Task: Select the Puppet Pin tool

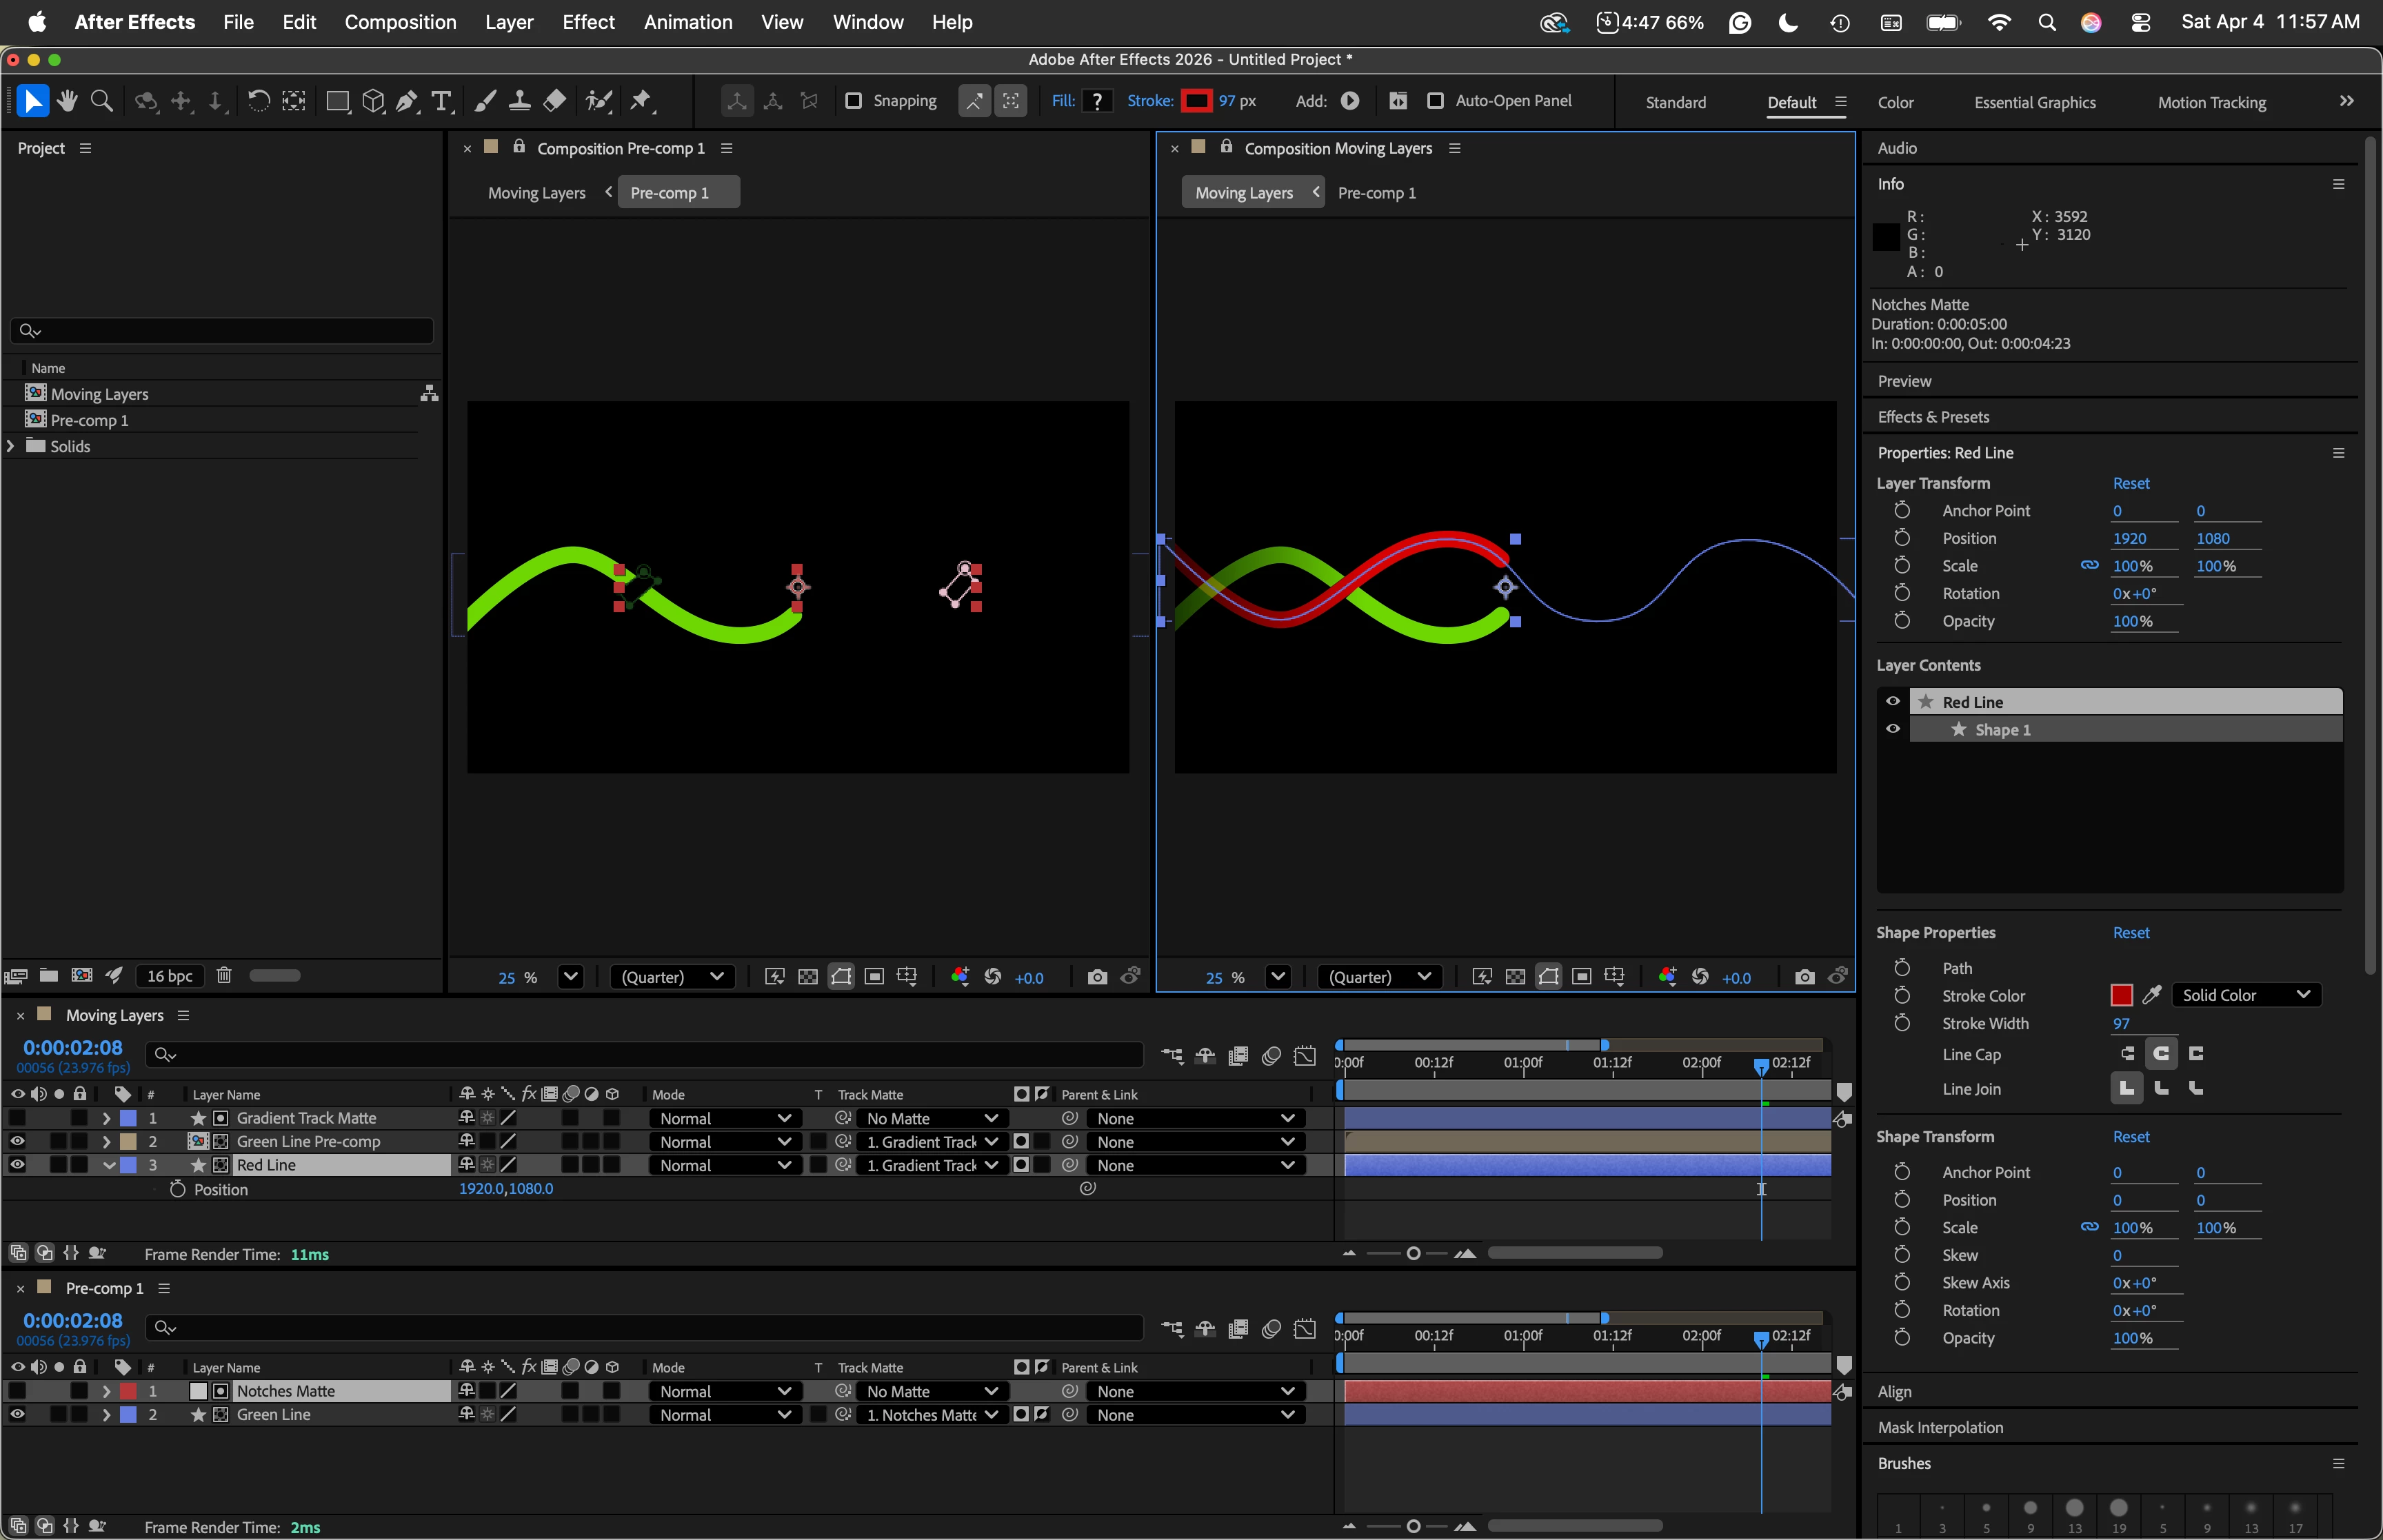Action: click(x=641, y=101)
